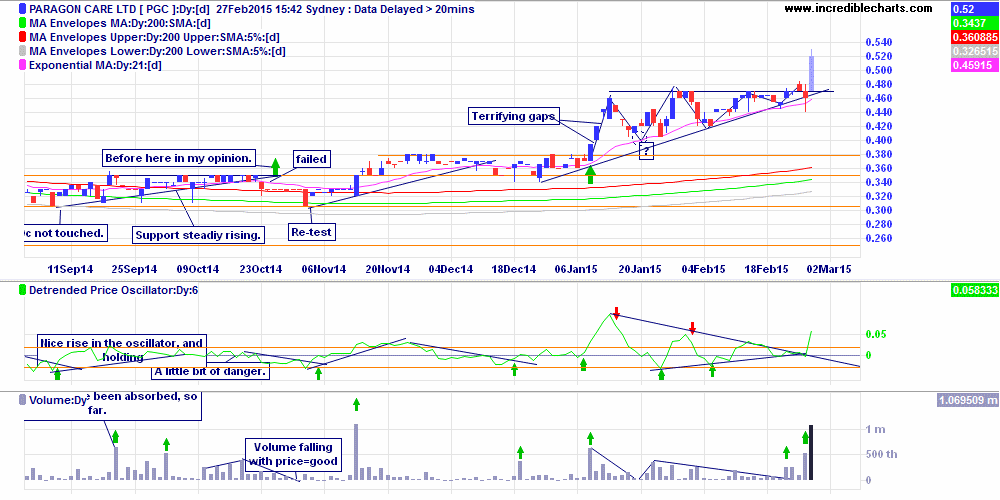This screenshot has height=500, width=1000.
Task: Click the 09Oct14 date axis label
Action: (198, 270)
